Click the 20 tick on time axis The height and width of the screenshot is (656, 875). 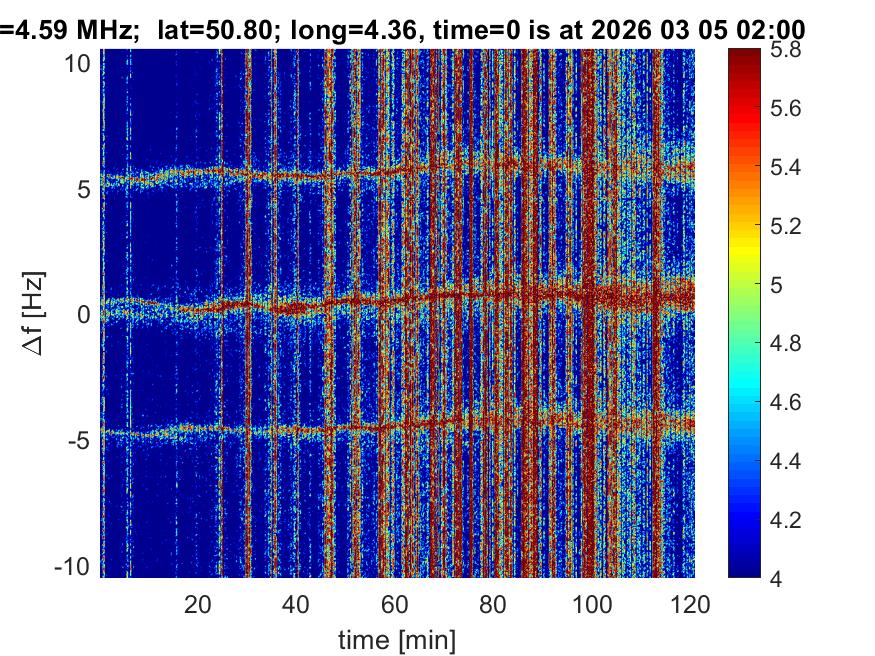coord(198,603)
